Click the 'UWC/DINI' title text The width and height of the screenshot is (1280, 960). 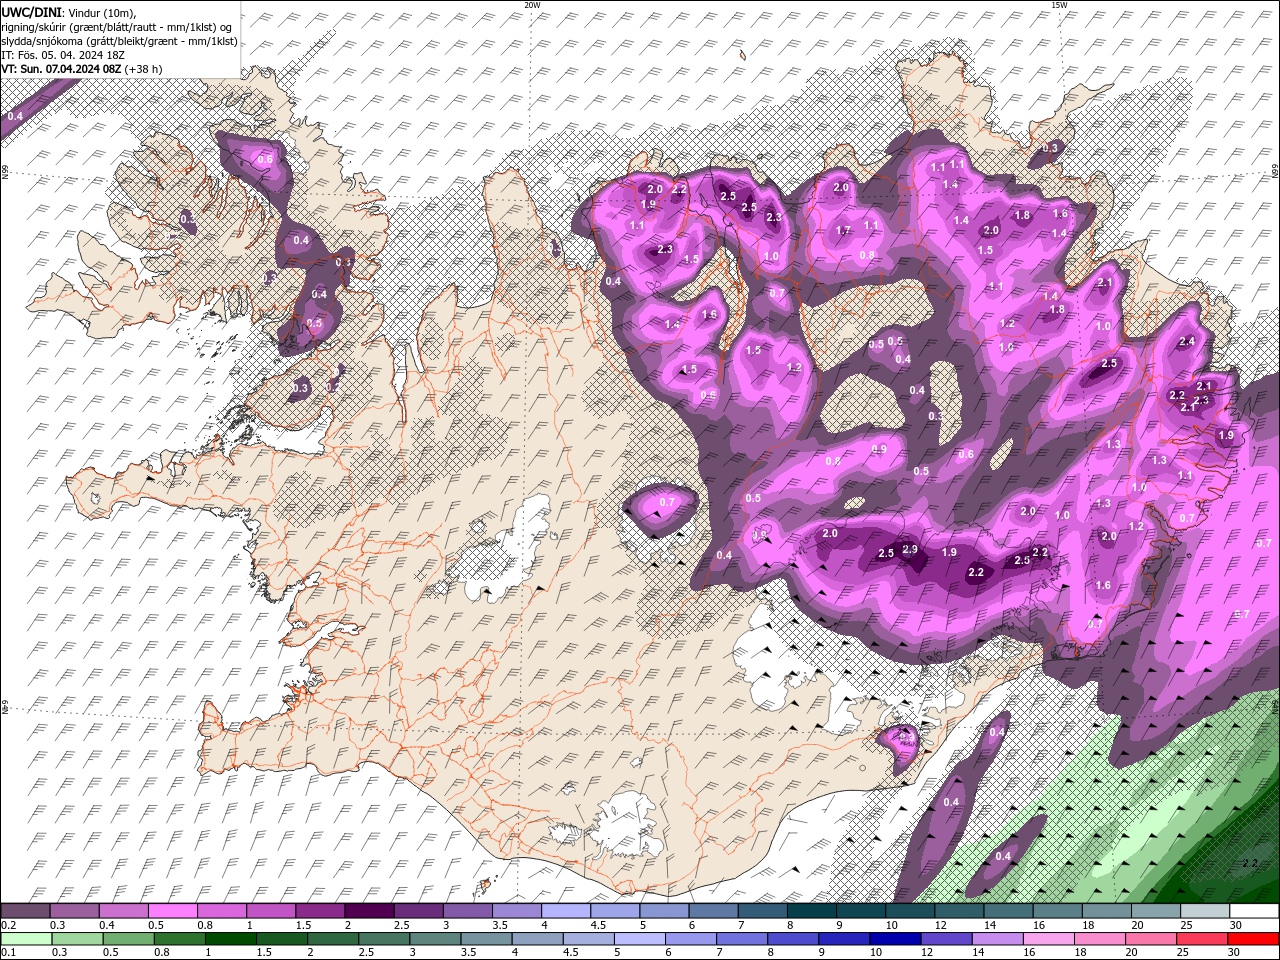tap(31, 11)
